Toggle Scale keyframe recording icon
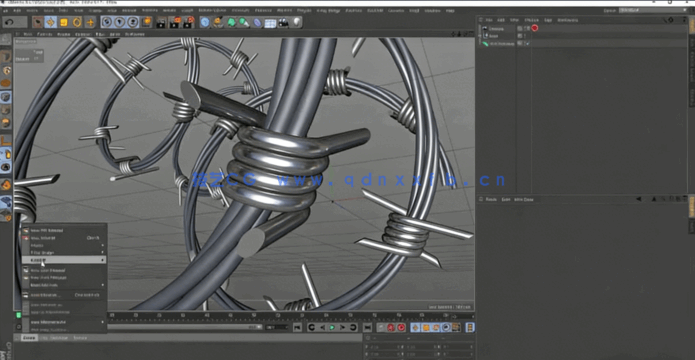This screenshot has height=360, width=695. pyautogui.click(x=426, y=328)
